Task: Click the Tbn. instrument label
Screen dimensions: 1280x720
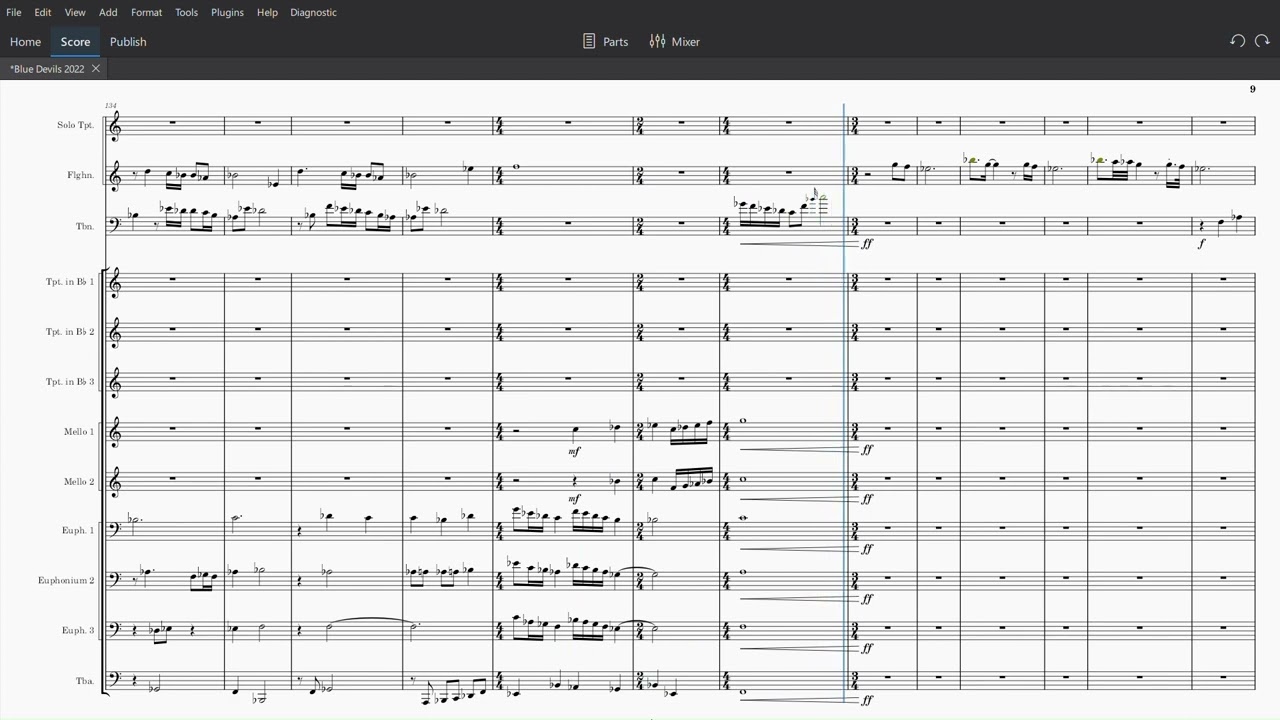Action: click(85, 226)
